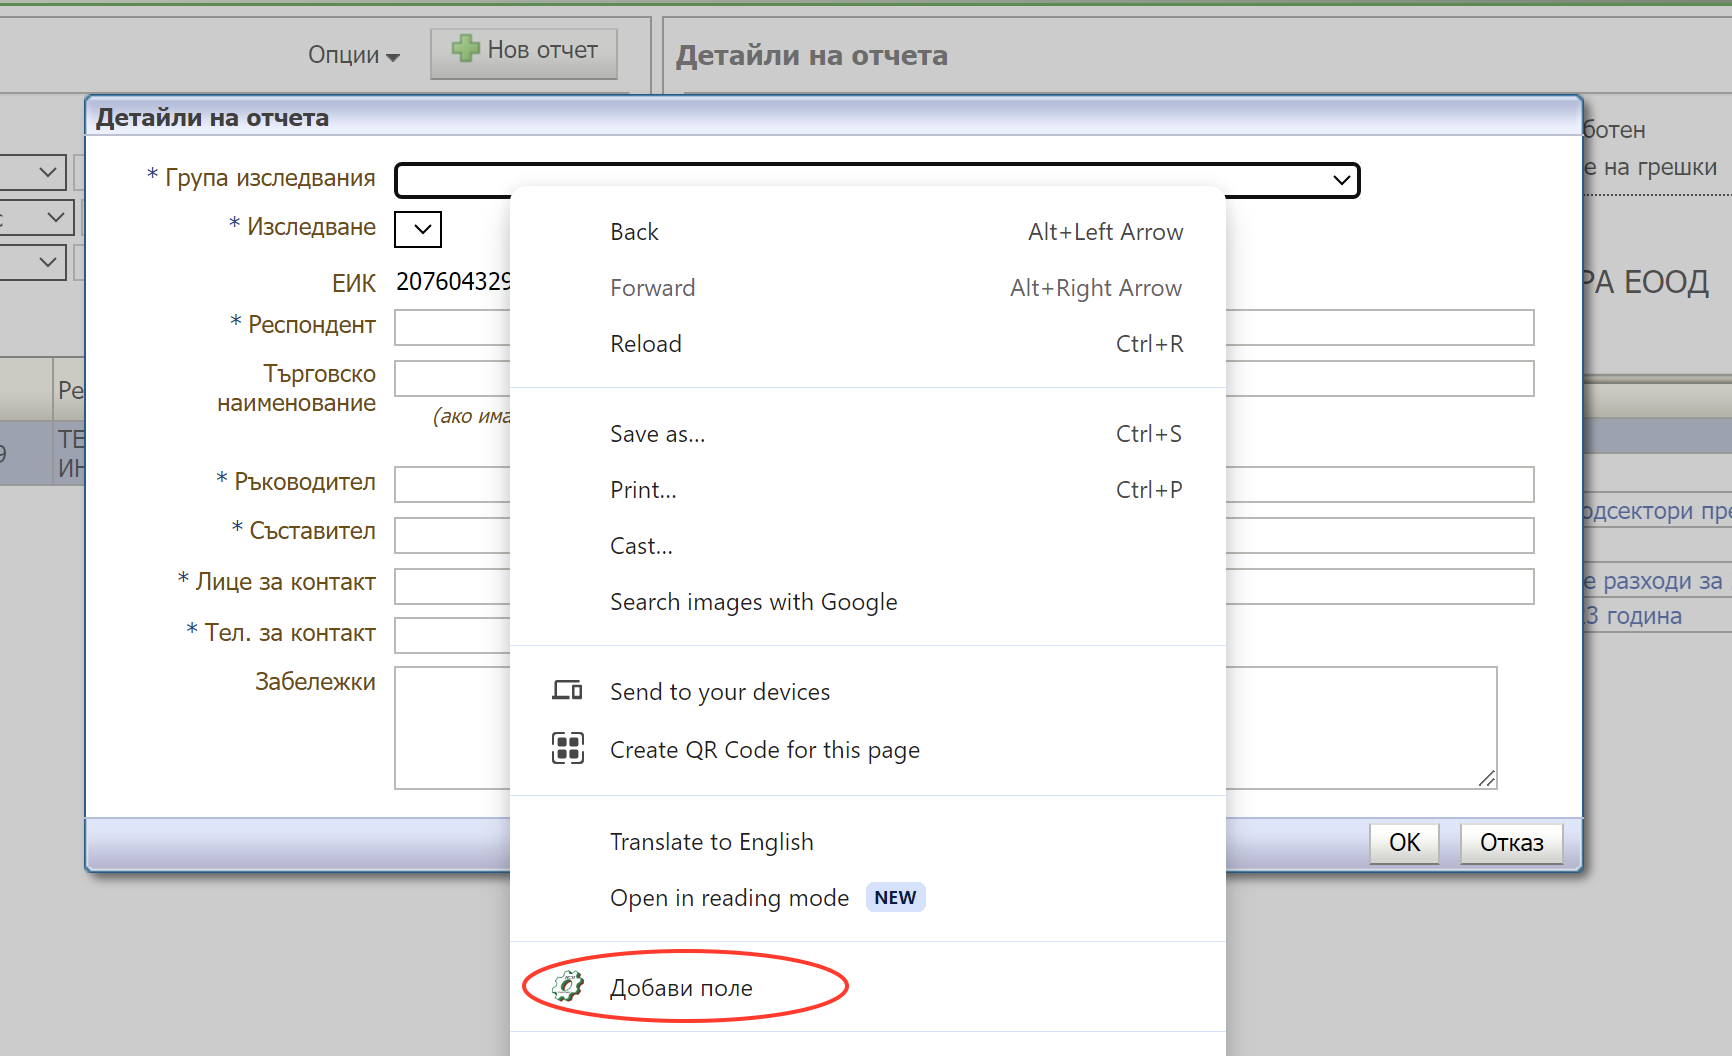
Task: Click the OK button in the dialog
Action: (1404, 843)
